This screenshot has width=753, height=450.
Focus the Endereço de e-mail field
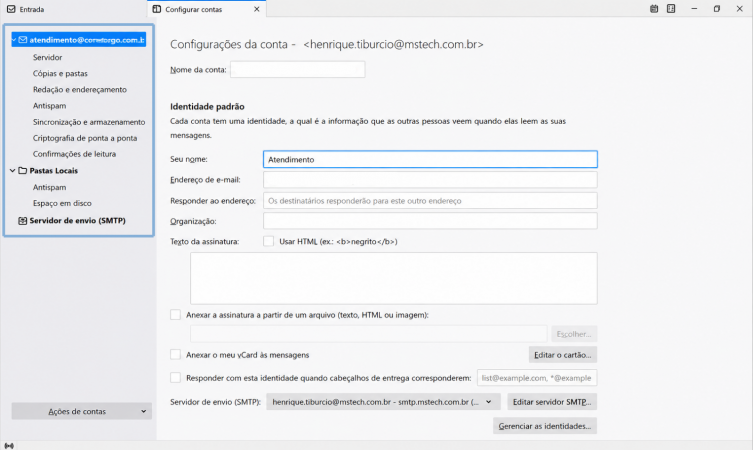[x=430, y=180]
